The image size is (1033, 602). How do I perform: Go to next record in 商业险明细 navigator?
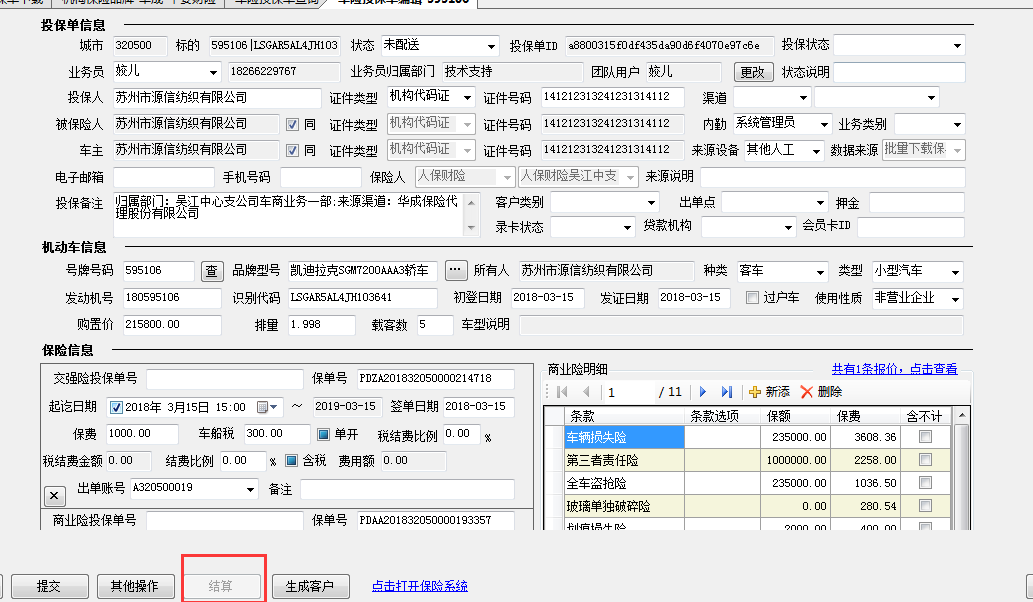tap(702, 392)
